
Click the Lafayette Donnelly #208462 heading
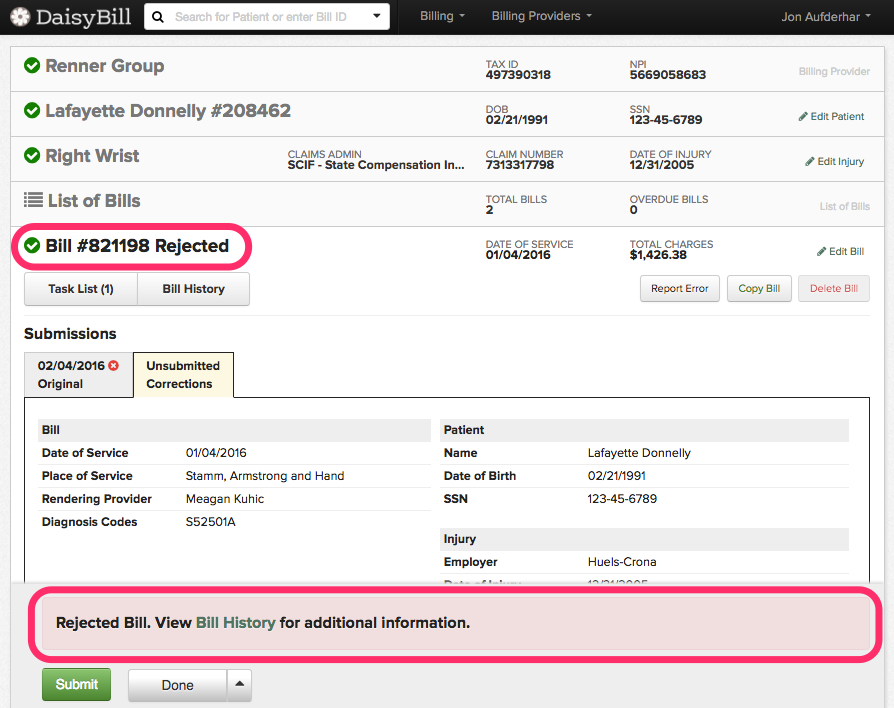pyautogui.click(x=168, y=111)
